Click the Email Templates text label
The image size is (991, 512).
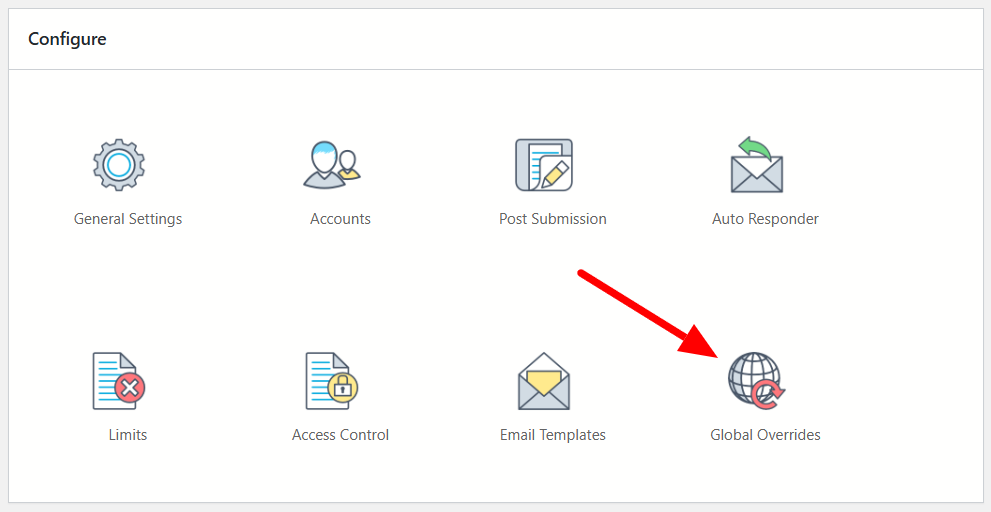(552, 435)
